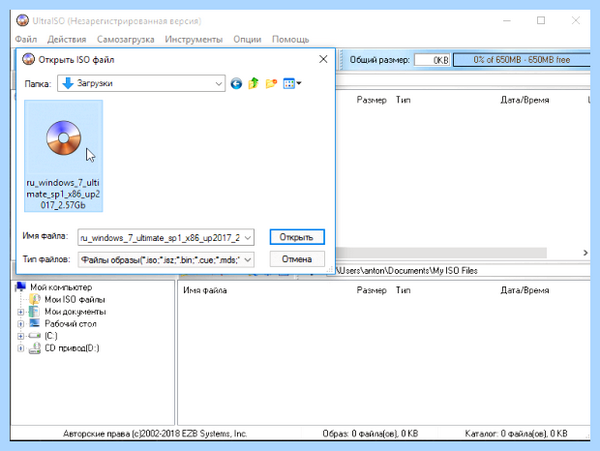The image size is (600, 451).
Task: Click lower pane Тип column header
Action: pos(403,290)
